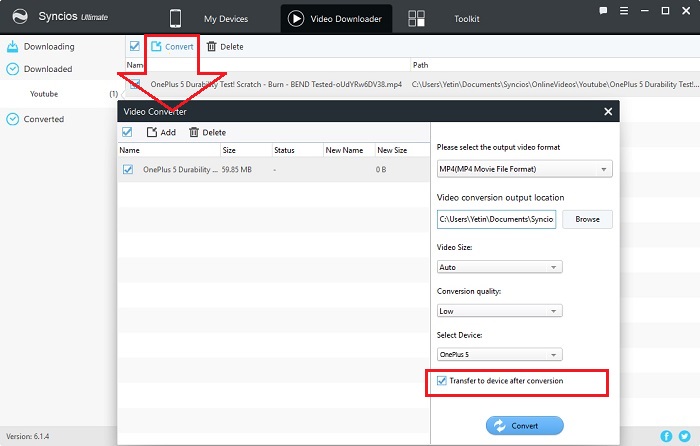Open the output video format dropdown

pyautogui.click(x=525, y=169)
